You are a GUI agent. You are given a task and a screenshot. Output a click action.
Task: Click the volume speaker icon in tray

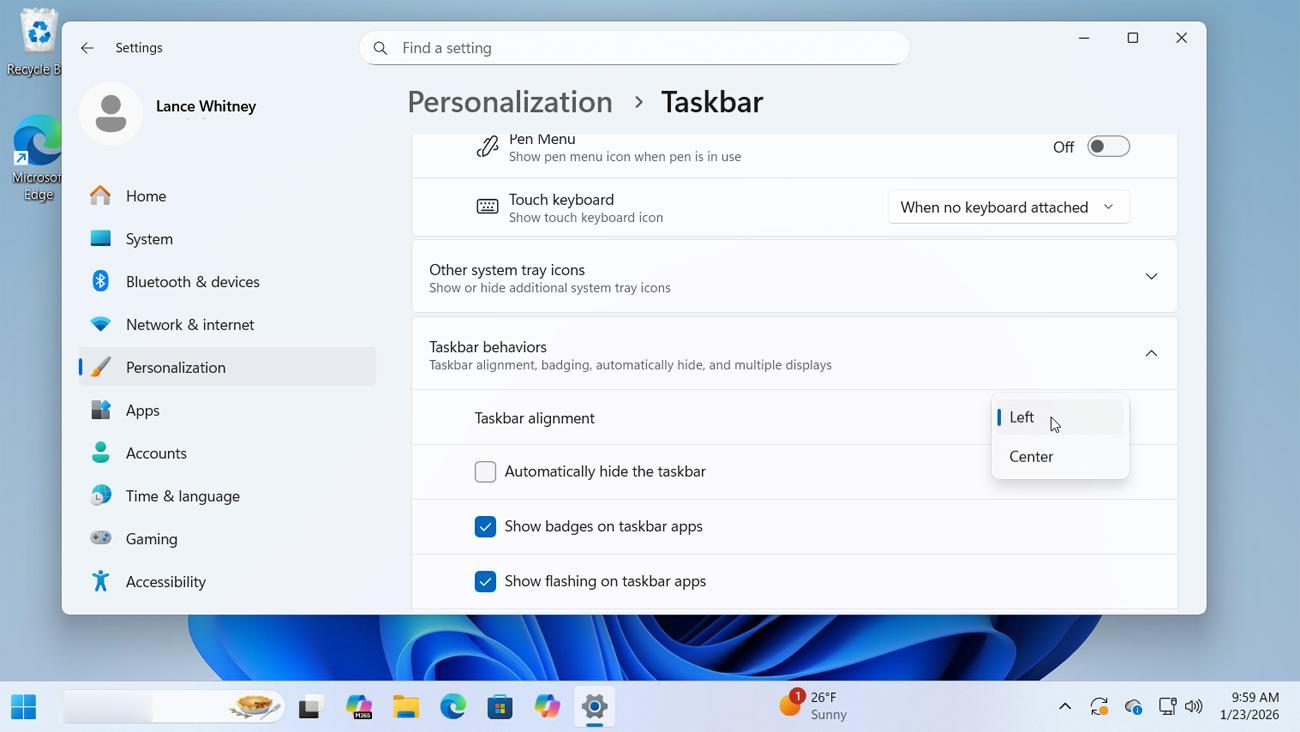pyautogui.click(x=1193, y=707)
